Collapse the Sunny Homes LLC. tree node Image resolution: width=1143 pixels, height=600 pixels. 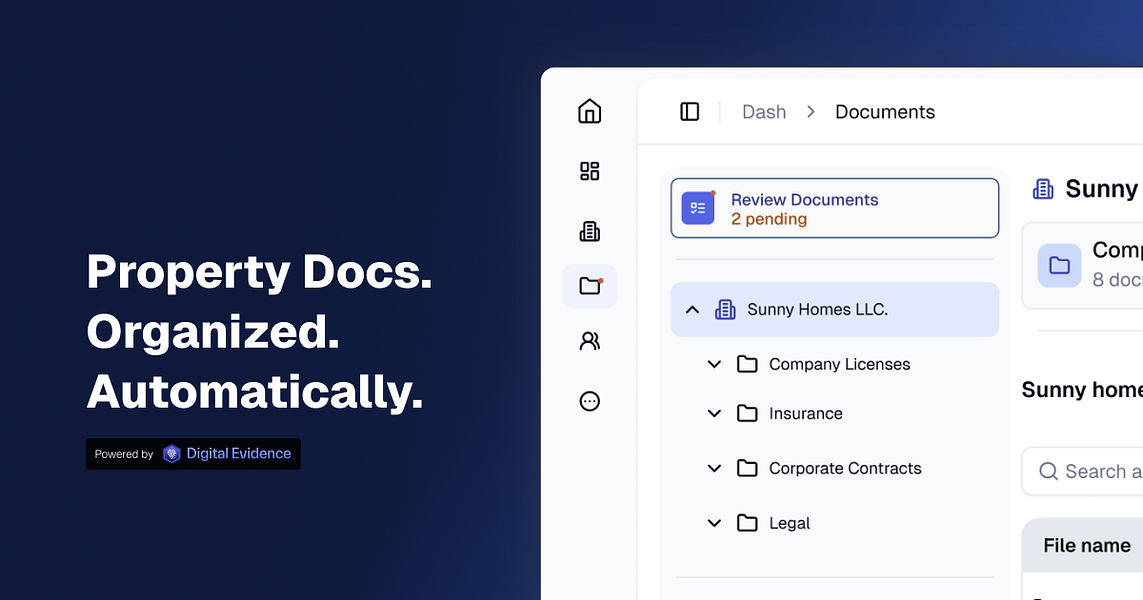693,310
